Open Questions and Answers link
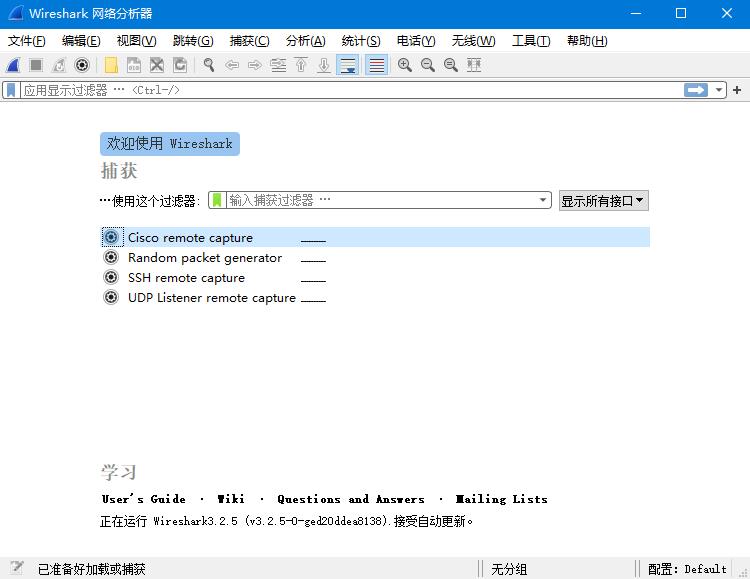 tap(351, 499)
